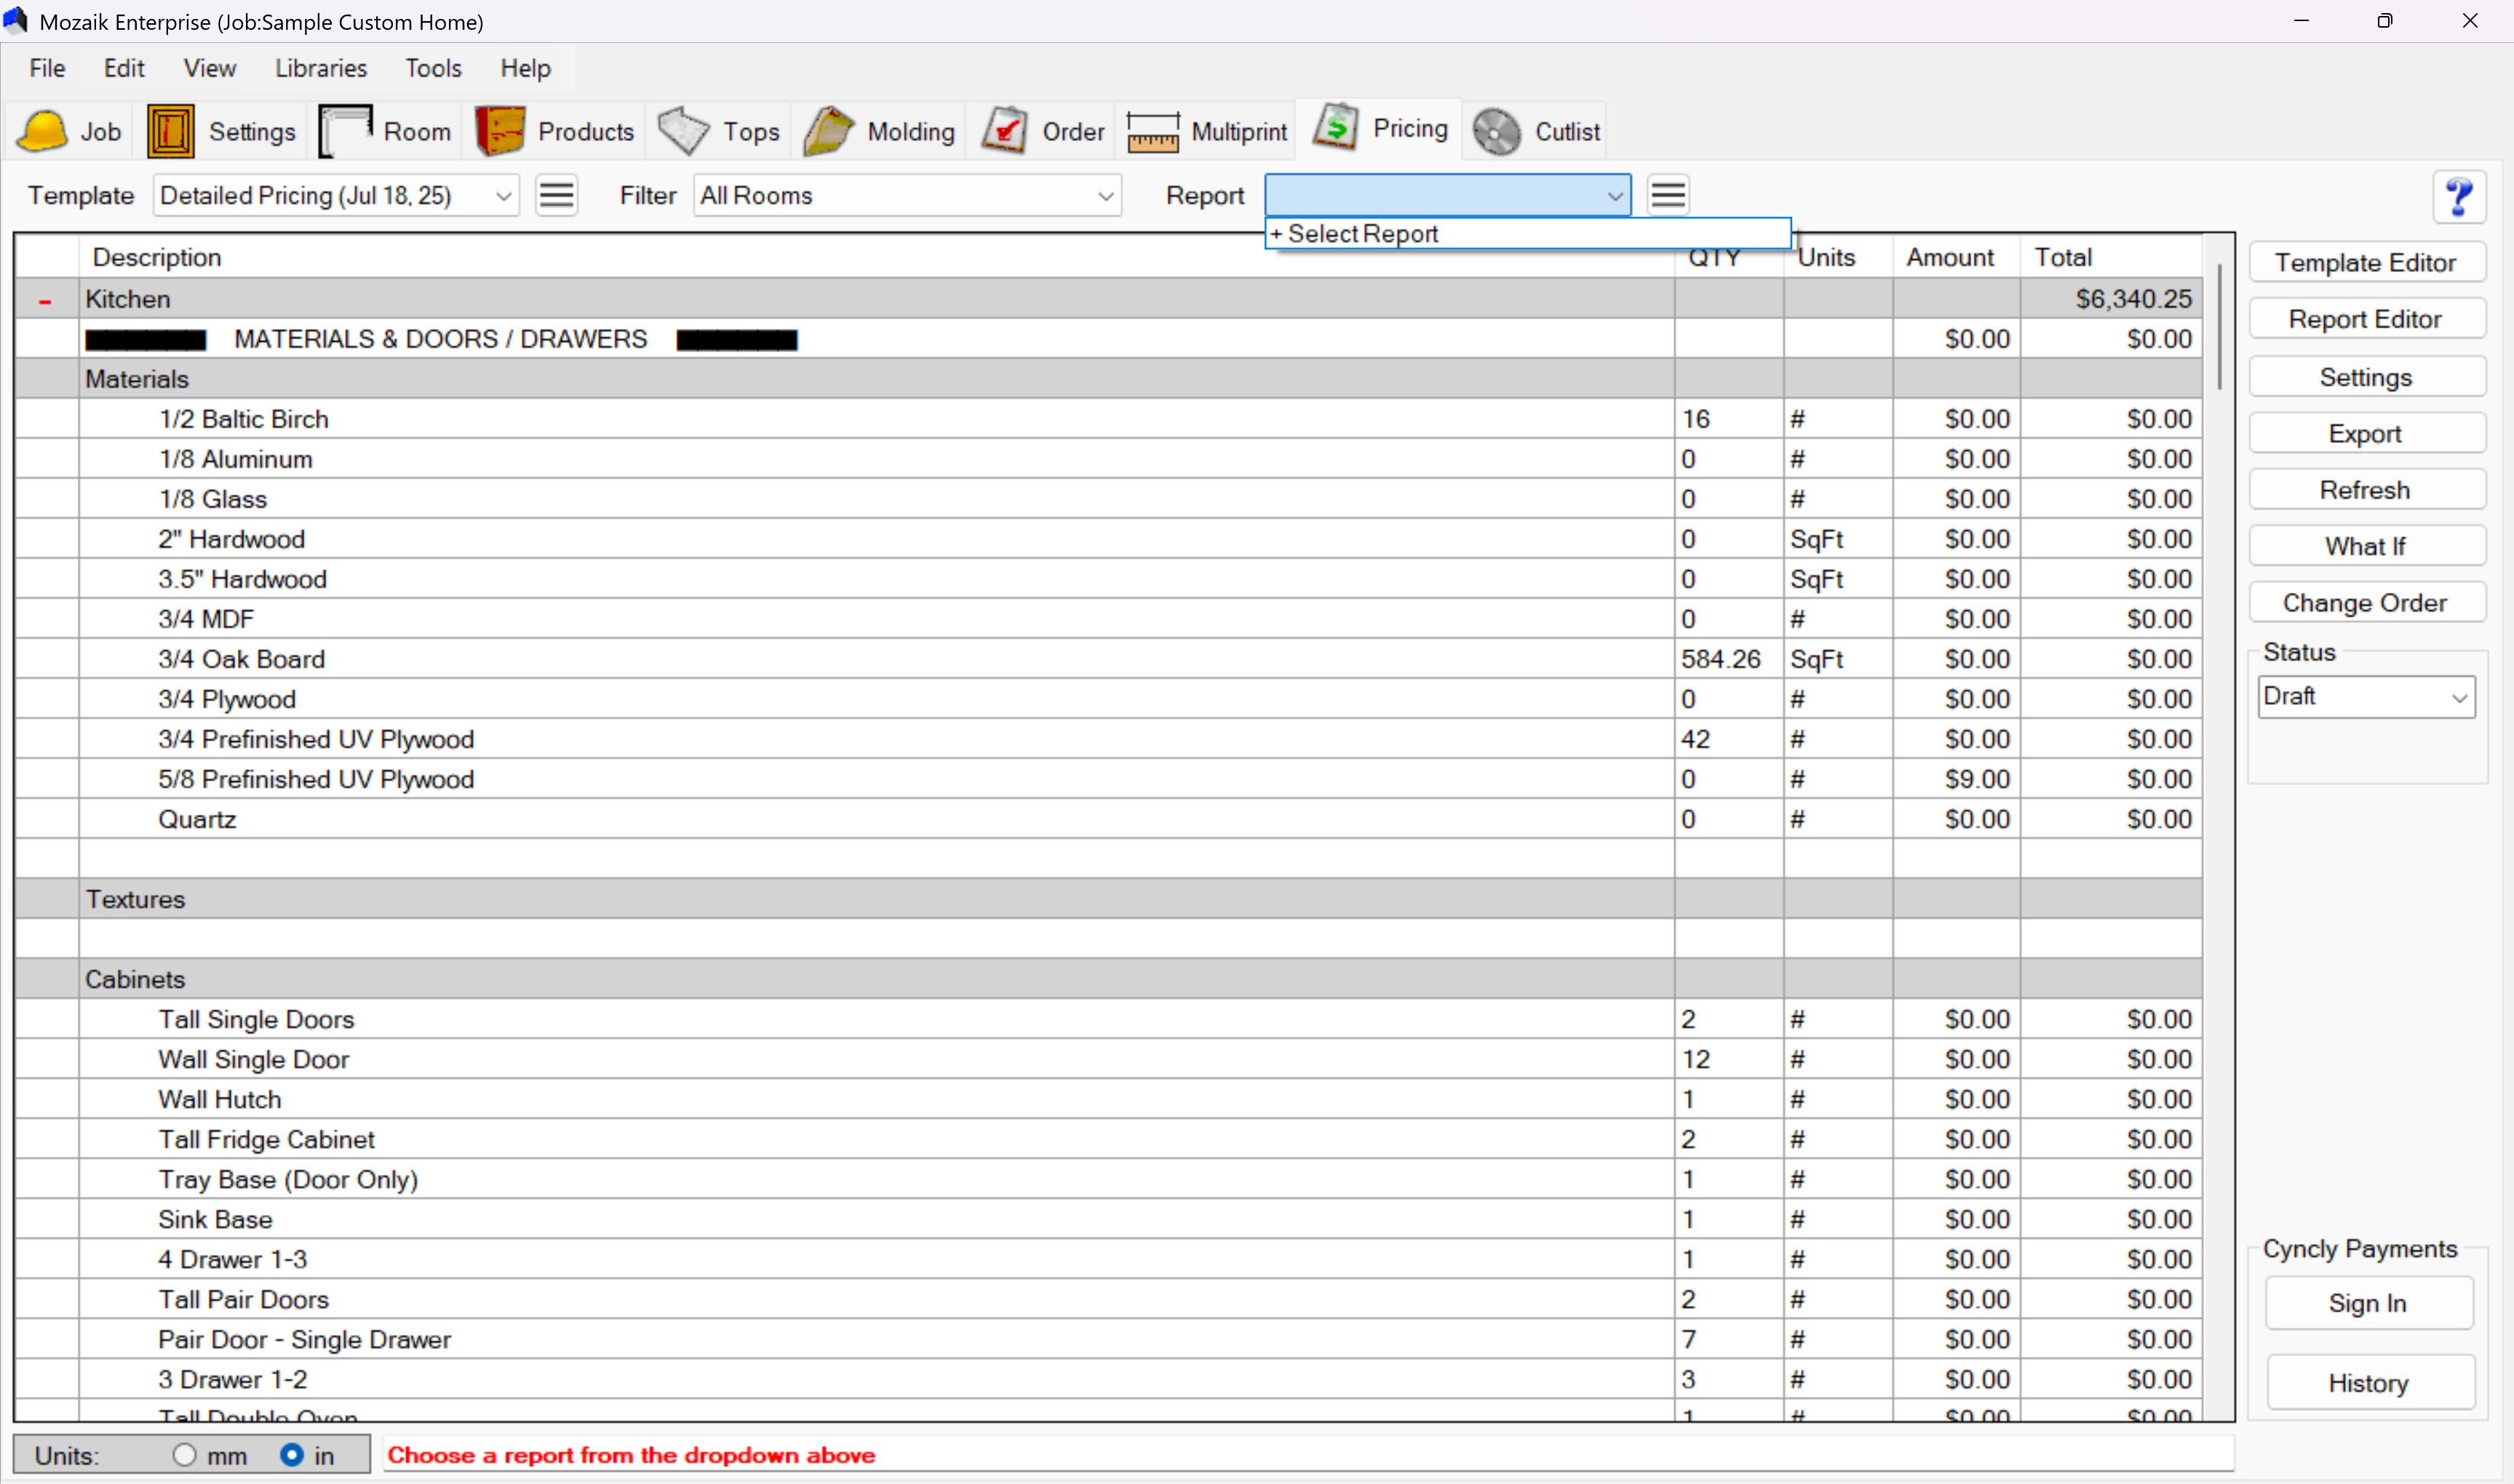
Task: Open the Multiprint ruler icon
Action: (x=1152, y=131)
